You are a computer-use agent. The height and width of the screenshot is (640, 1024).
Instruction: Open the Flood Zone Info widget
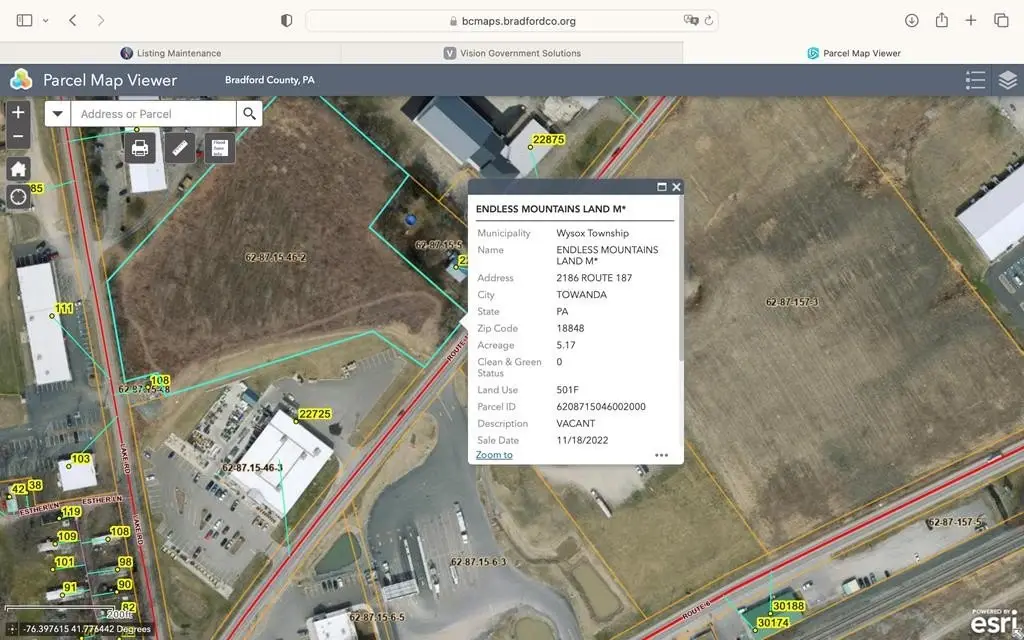coord(219,148)
